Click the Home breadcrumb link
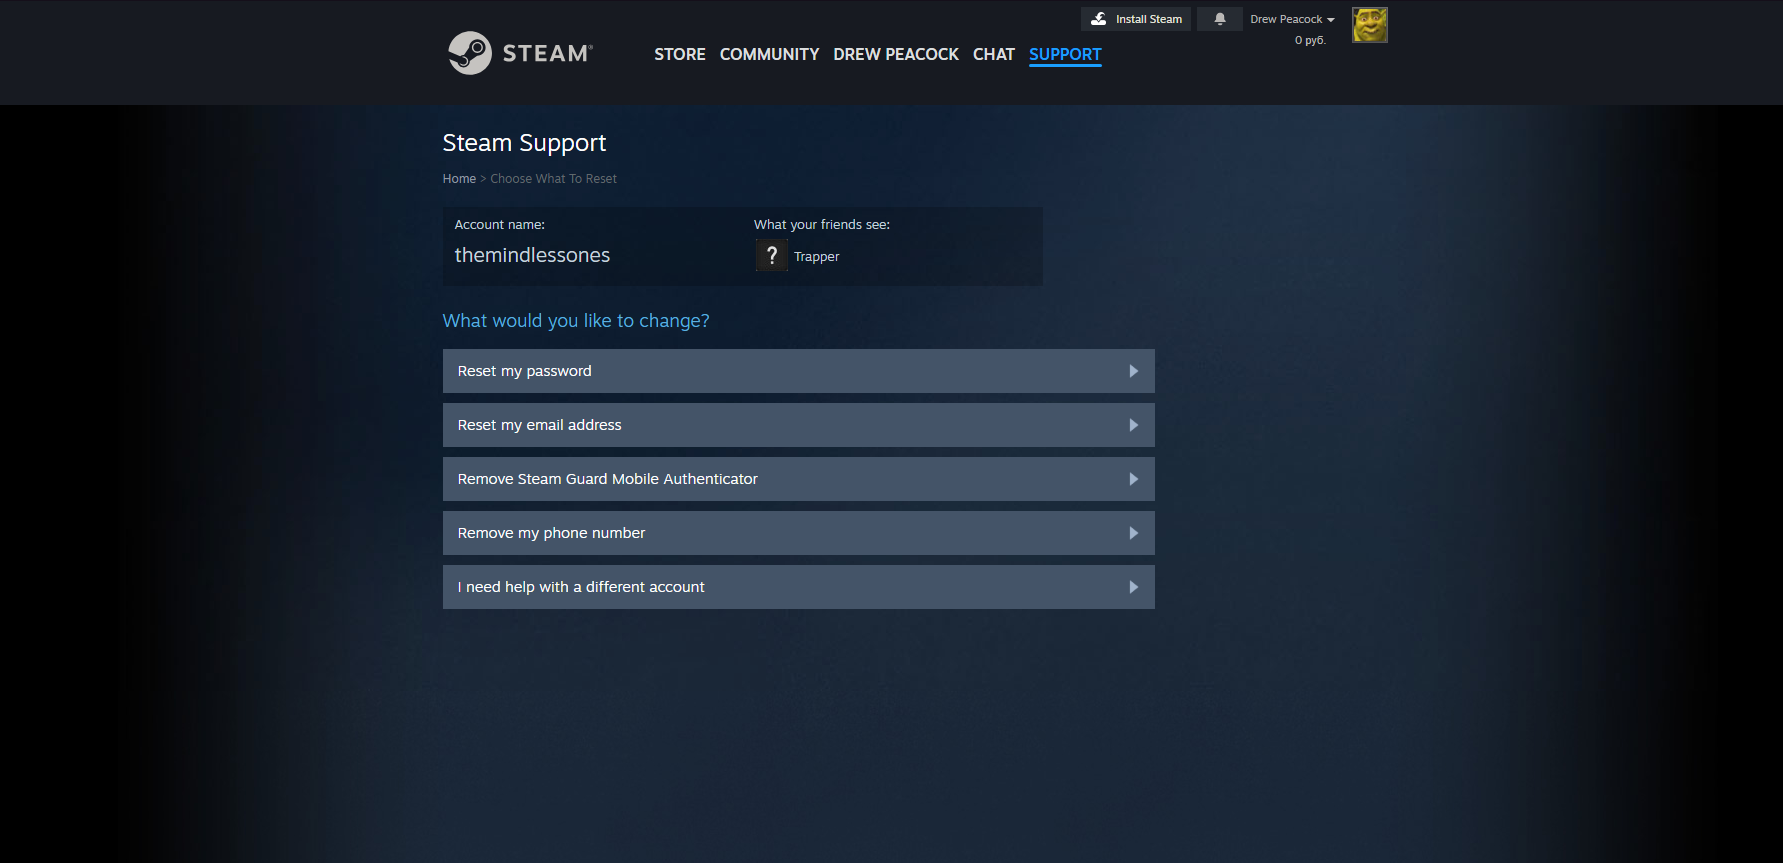Screen dimensions: 1783x863 click(459, 179)
